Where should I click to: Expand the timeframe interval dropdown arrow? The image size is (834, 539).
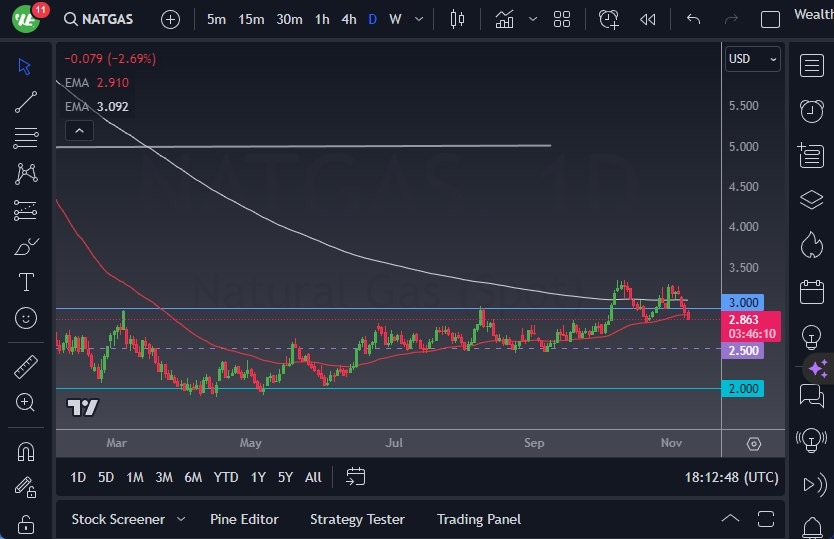pyautogui.click(x=418, y=19)
